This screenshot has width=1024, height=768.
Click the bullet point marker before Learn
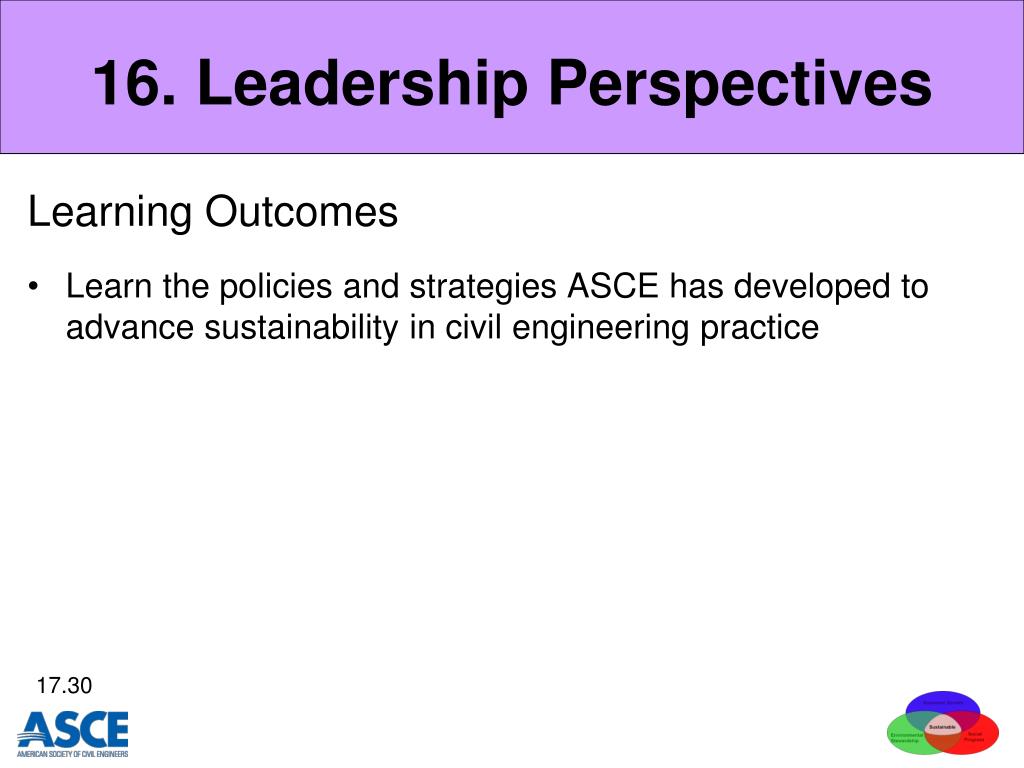point(33,287)
